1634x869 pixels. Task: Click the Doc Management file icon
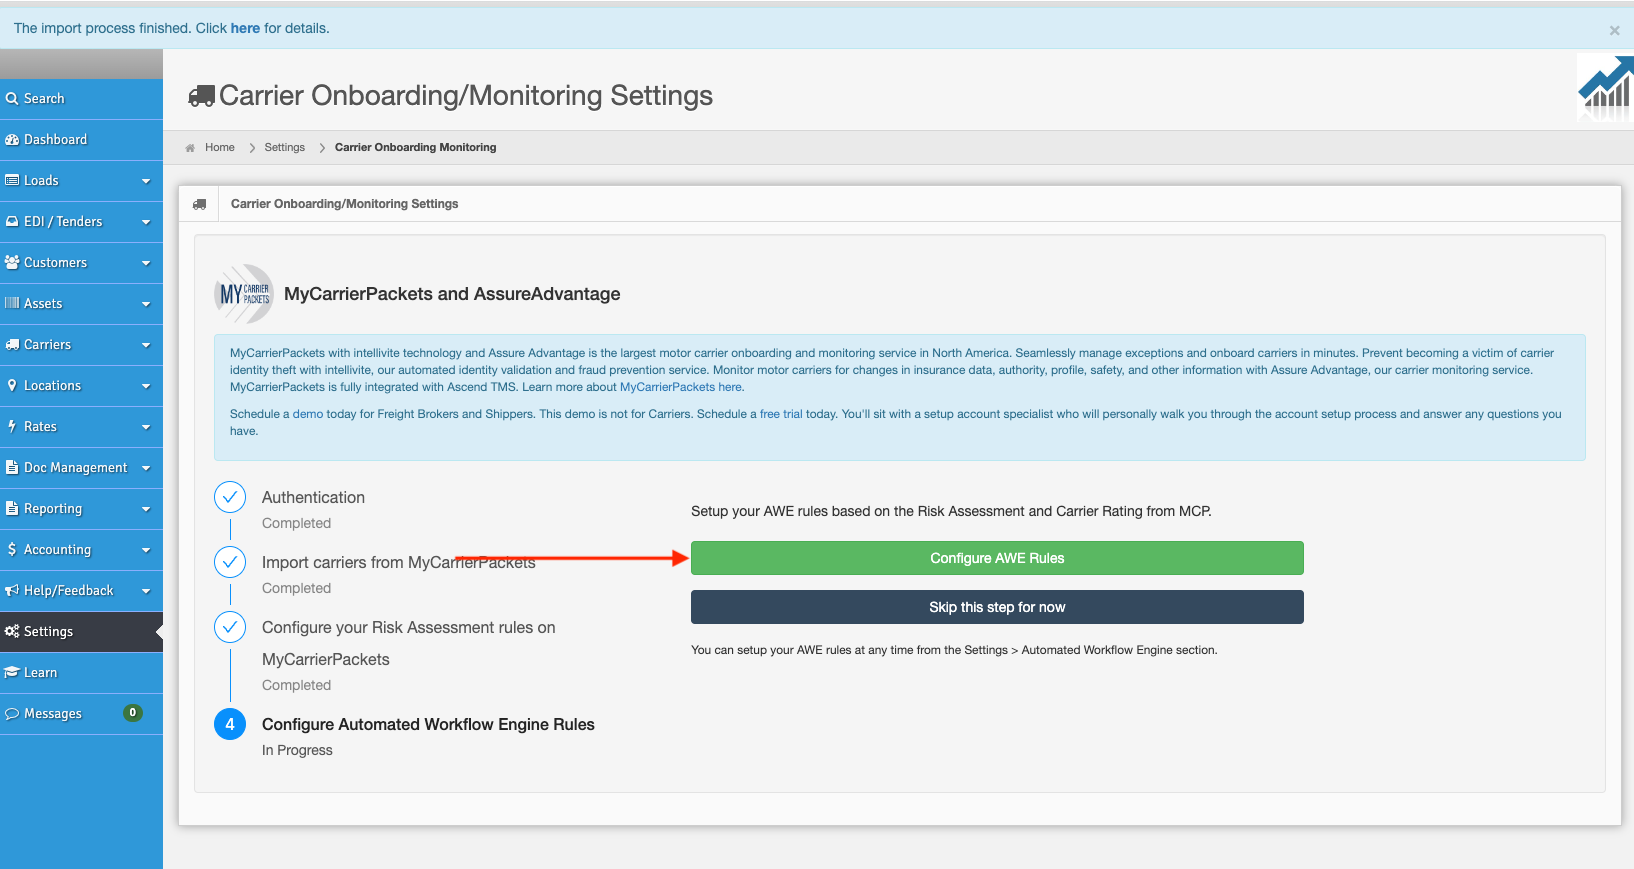(12, 467)
